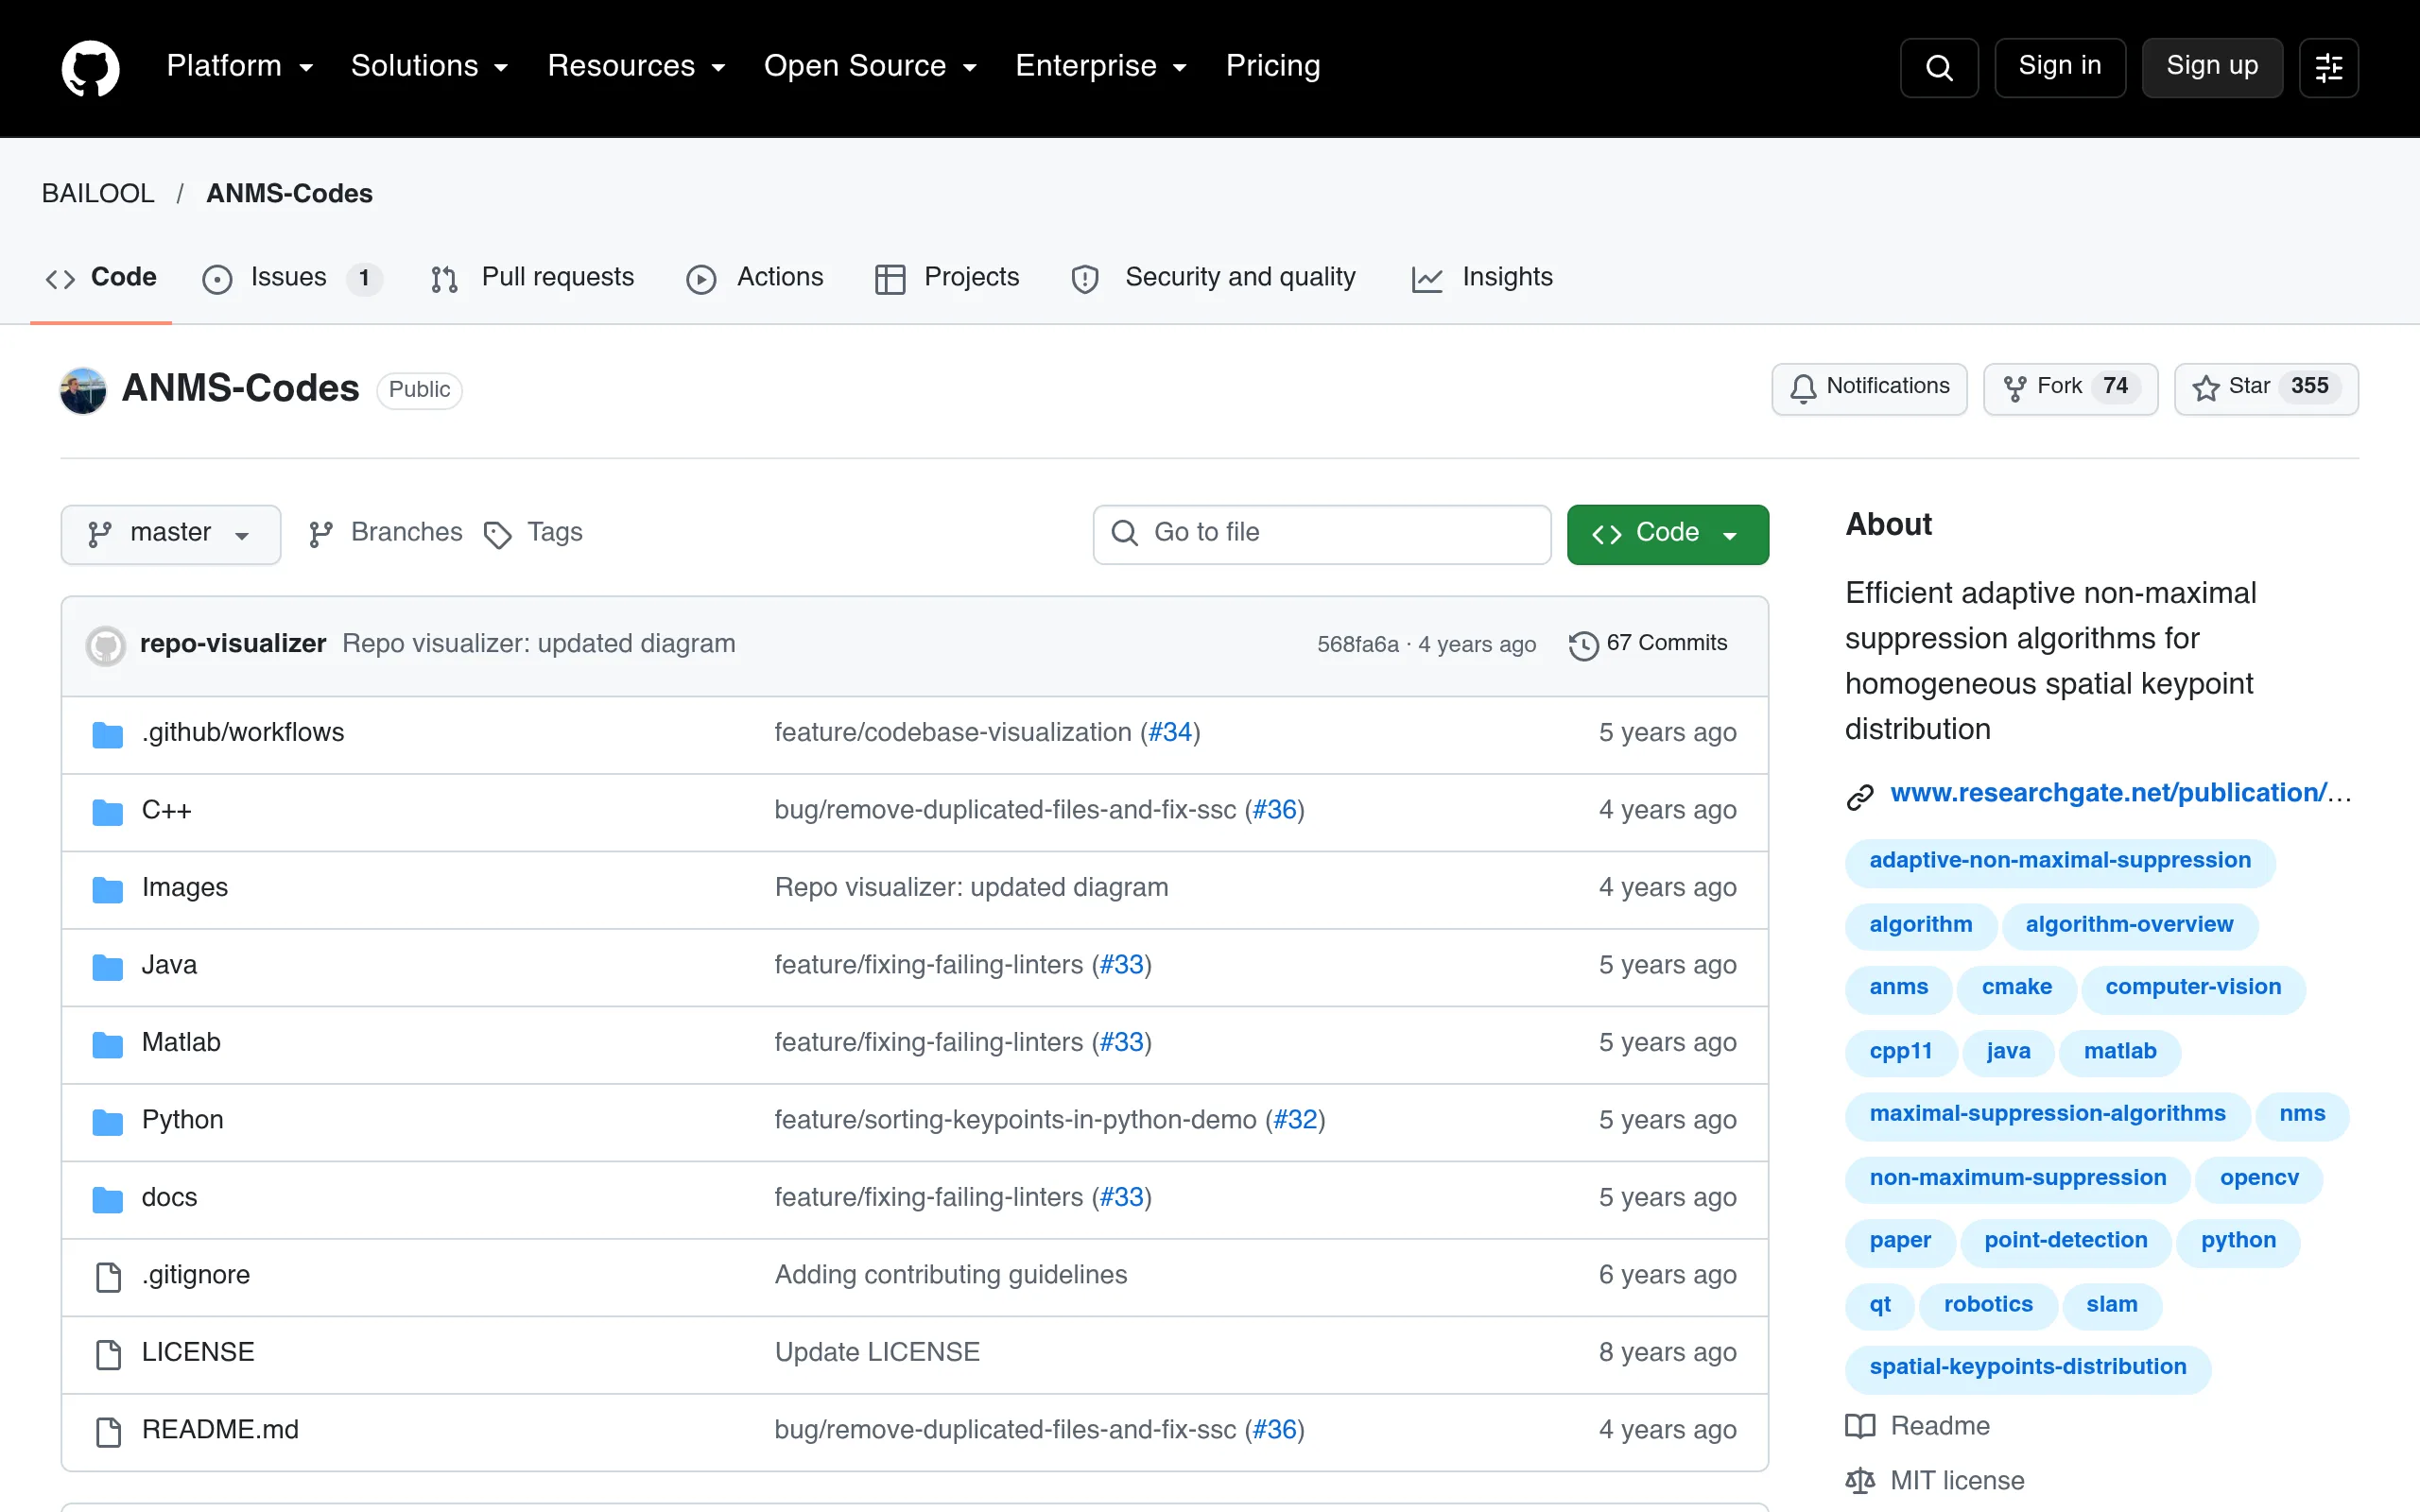Switch to the Insights tab
The image size is (2420, 1512).
pos(1482,278)
